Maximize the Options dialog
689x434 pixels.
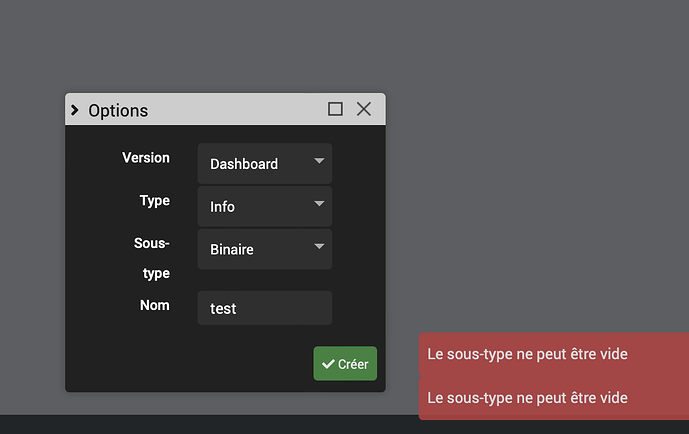[x=336, y=109]
